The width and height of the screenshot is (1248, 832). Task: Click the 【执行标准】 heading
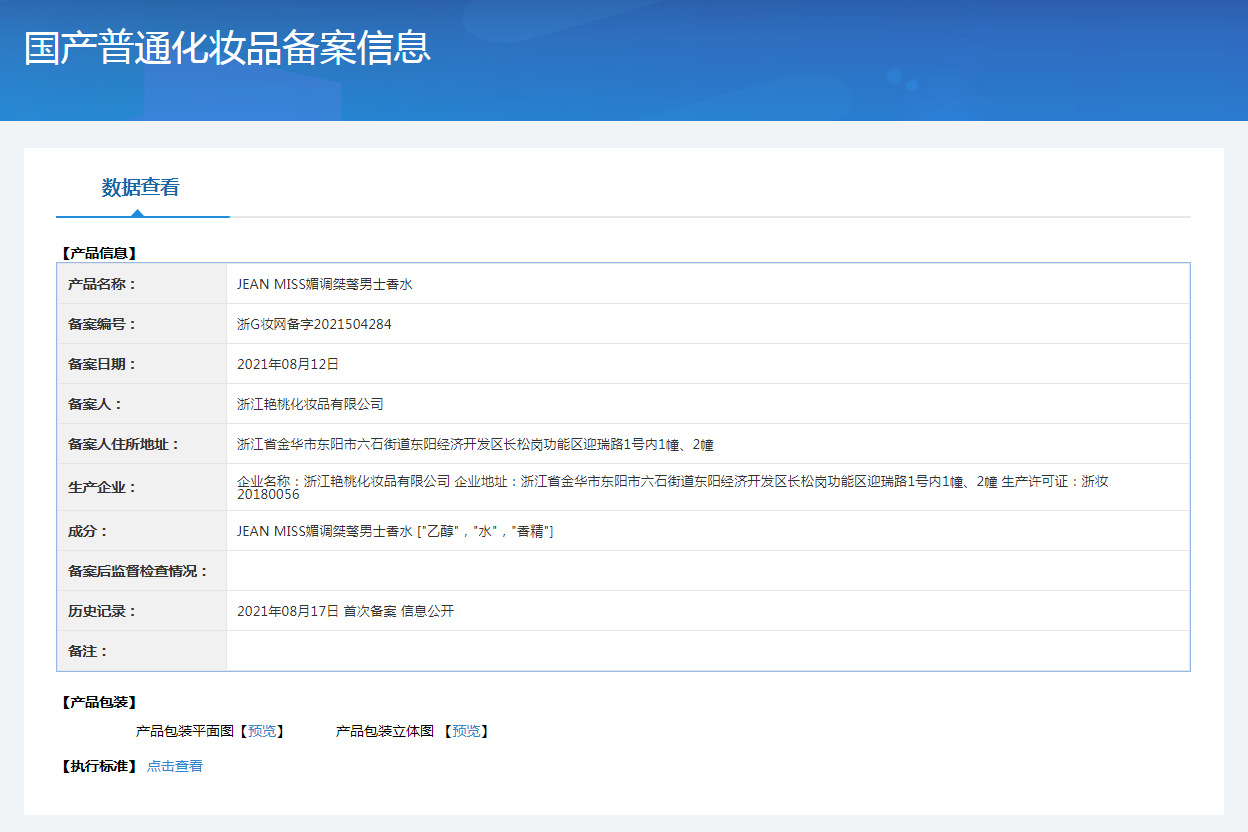coord(99,767)
